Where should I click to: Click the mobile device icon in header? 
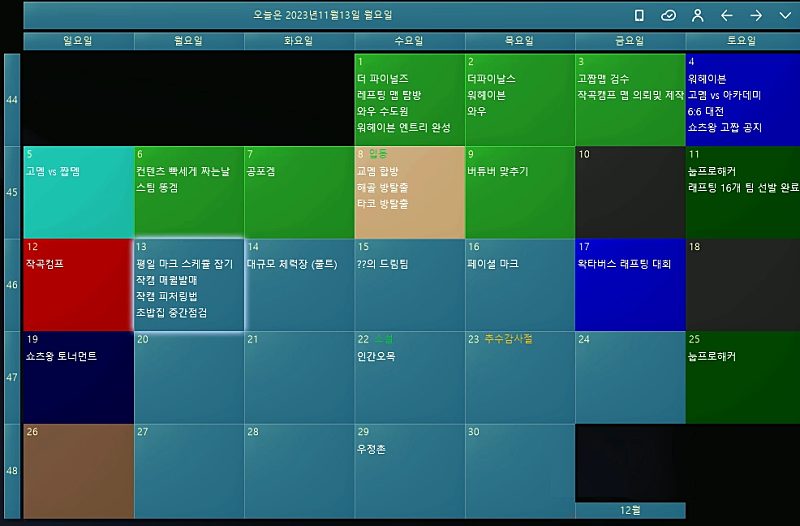pyautogui.click(x=639, y=16)
